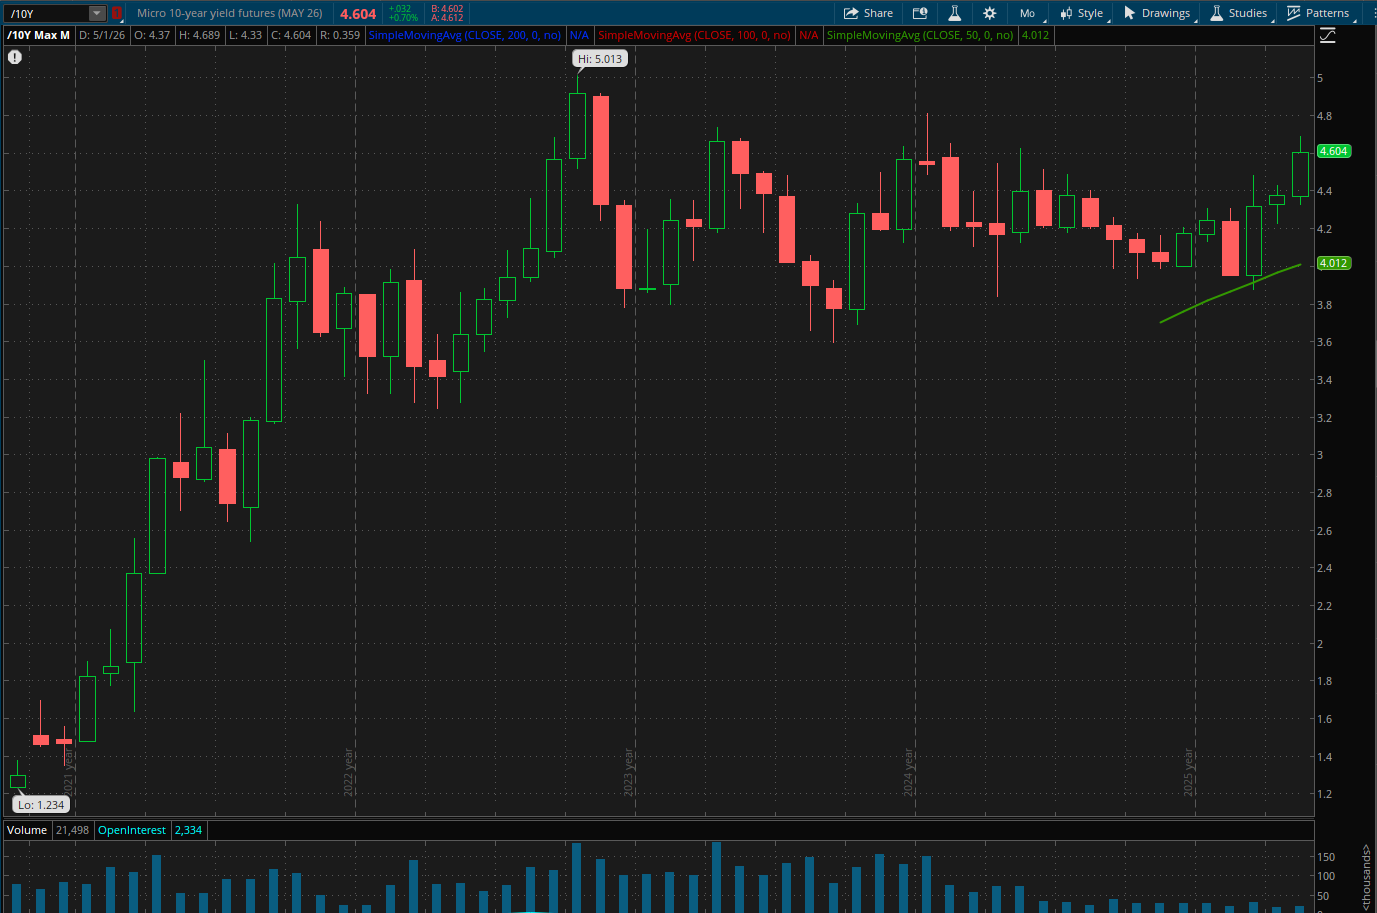Click the Share arrow icon
The width and height of the screenshot is (1377, 913).
851,13
